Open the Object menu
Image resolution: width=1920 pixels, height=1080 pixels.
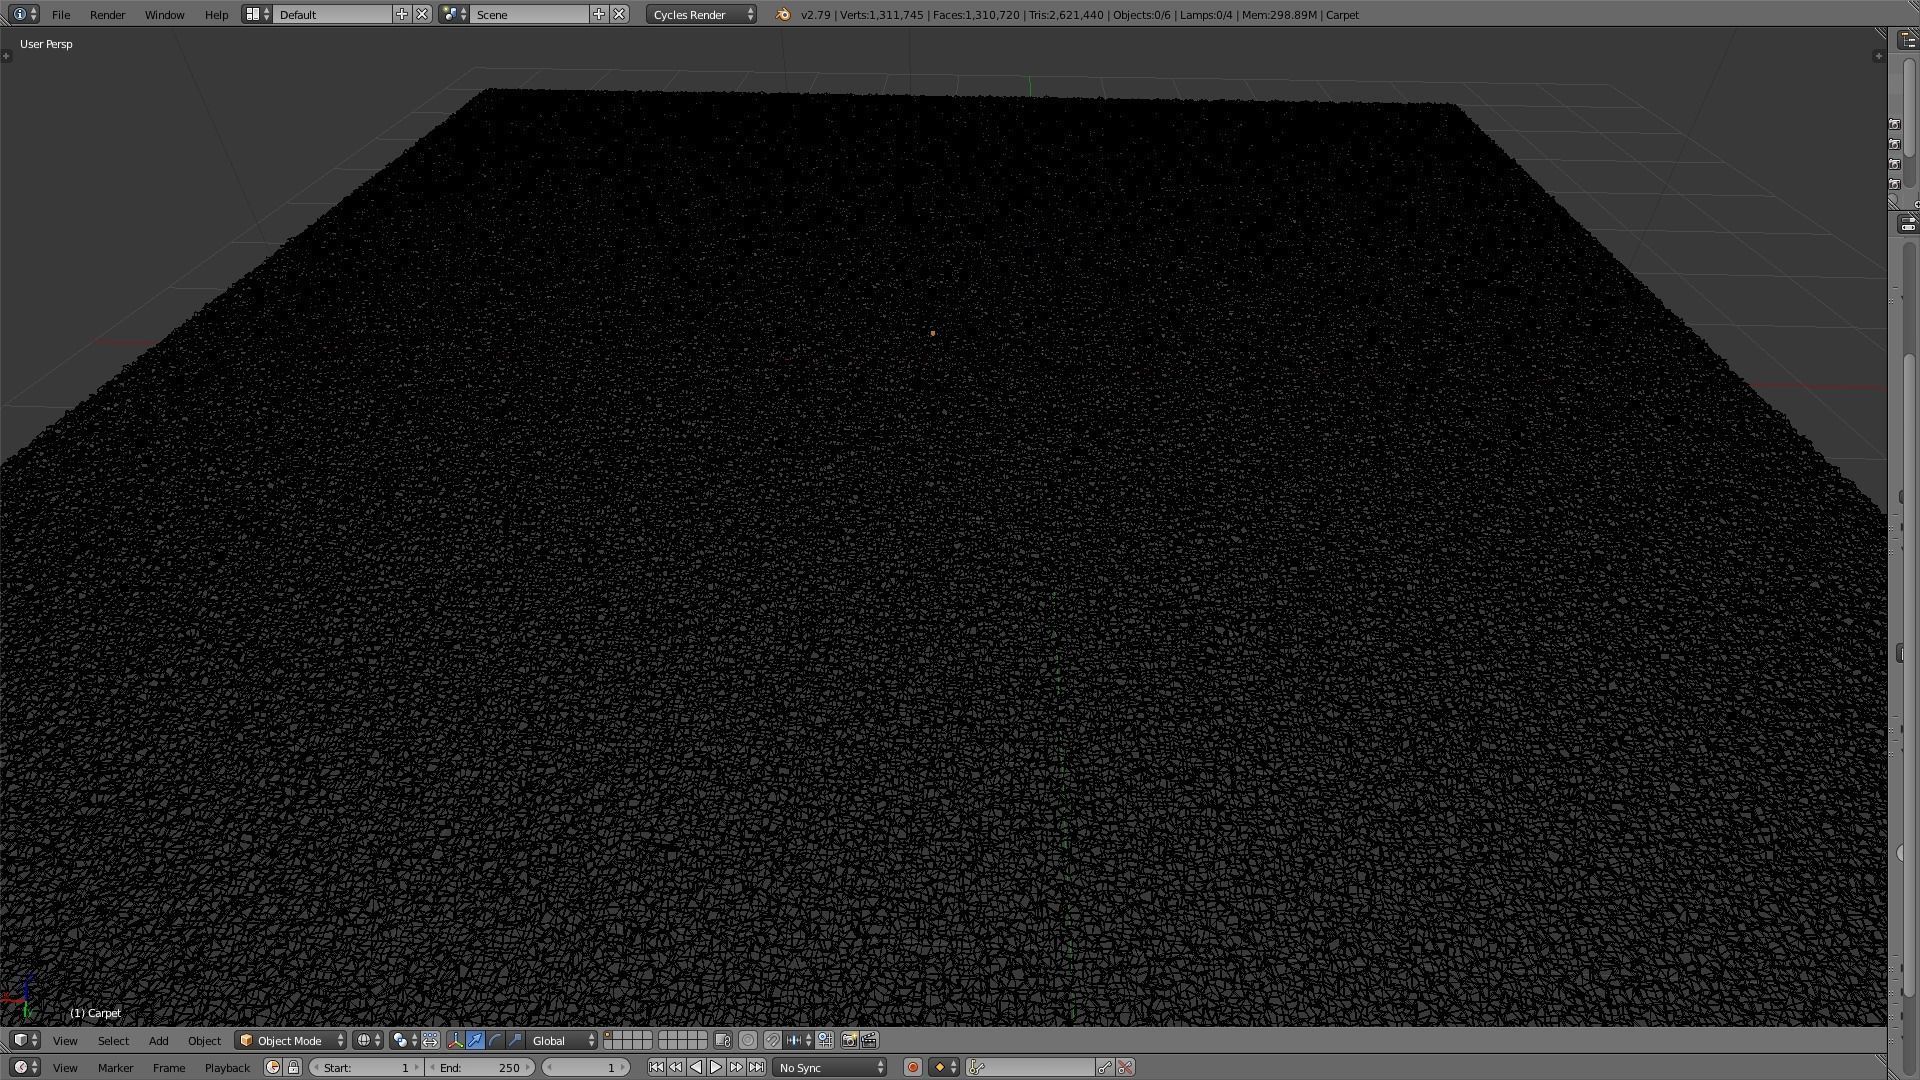pos(204,1041)
